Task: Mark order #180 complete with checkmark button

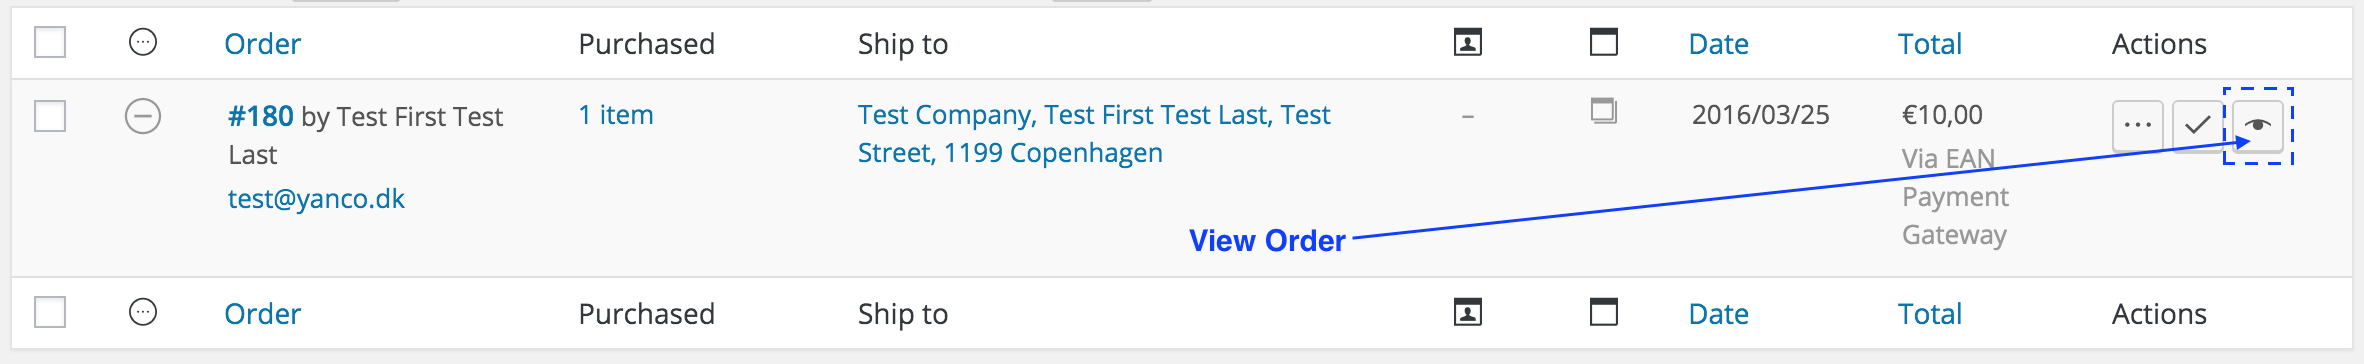Action: point(2197,126)
